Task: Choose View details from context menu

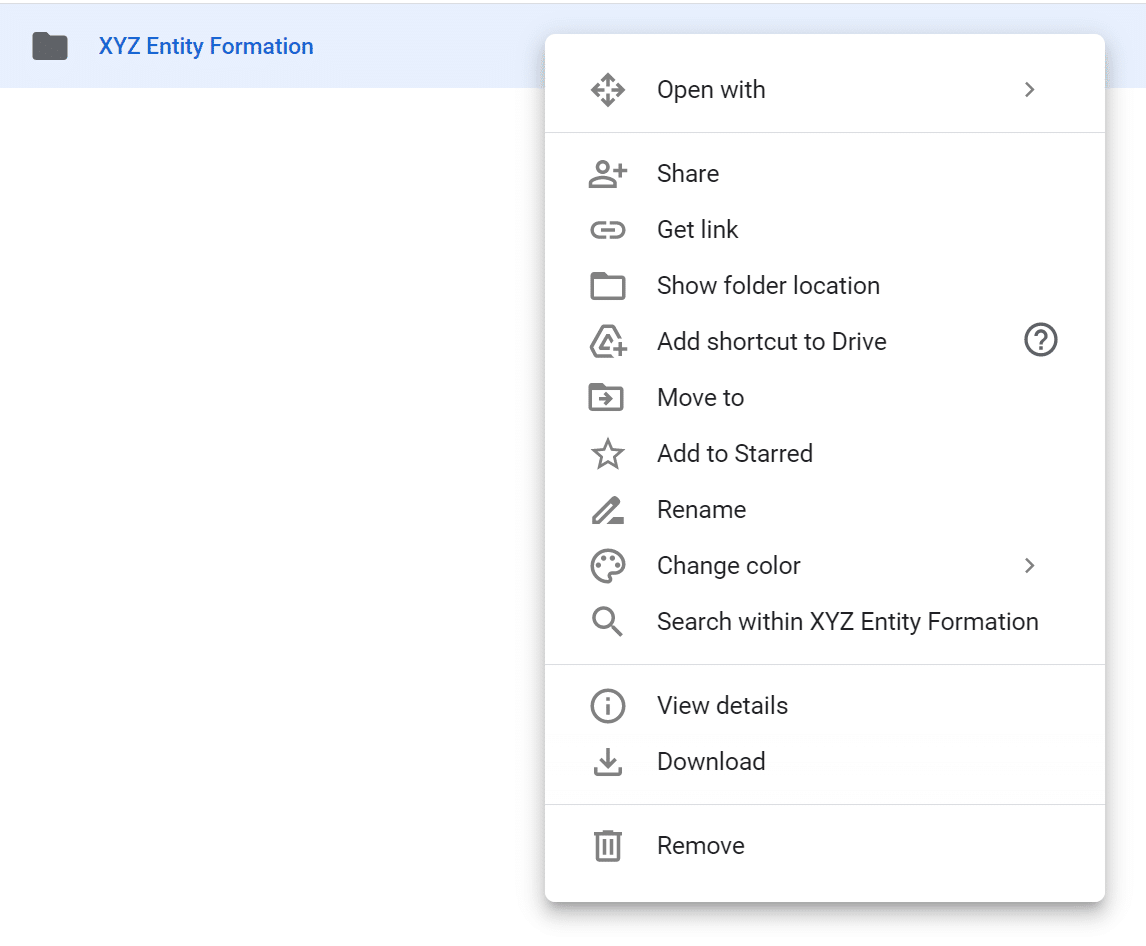Action: [824, 706]
